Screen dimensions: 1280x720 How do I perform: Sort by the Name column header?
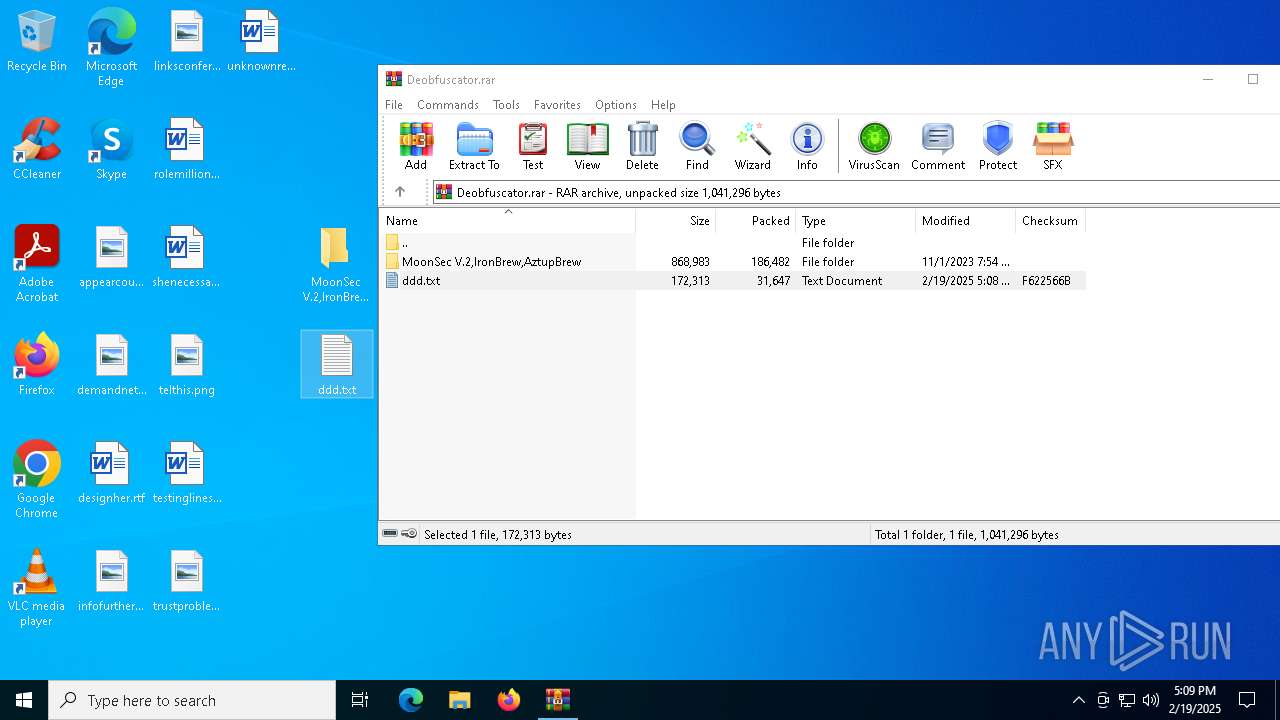[507, 221]
